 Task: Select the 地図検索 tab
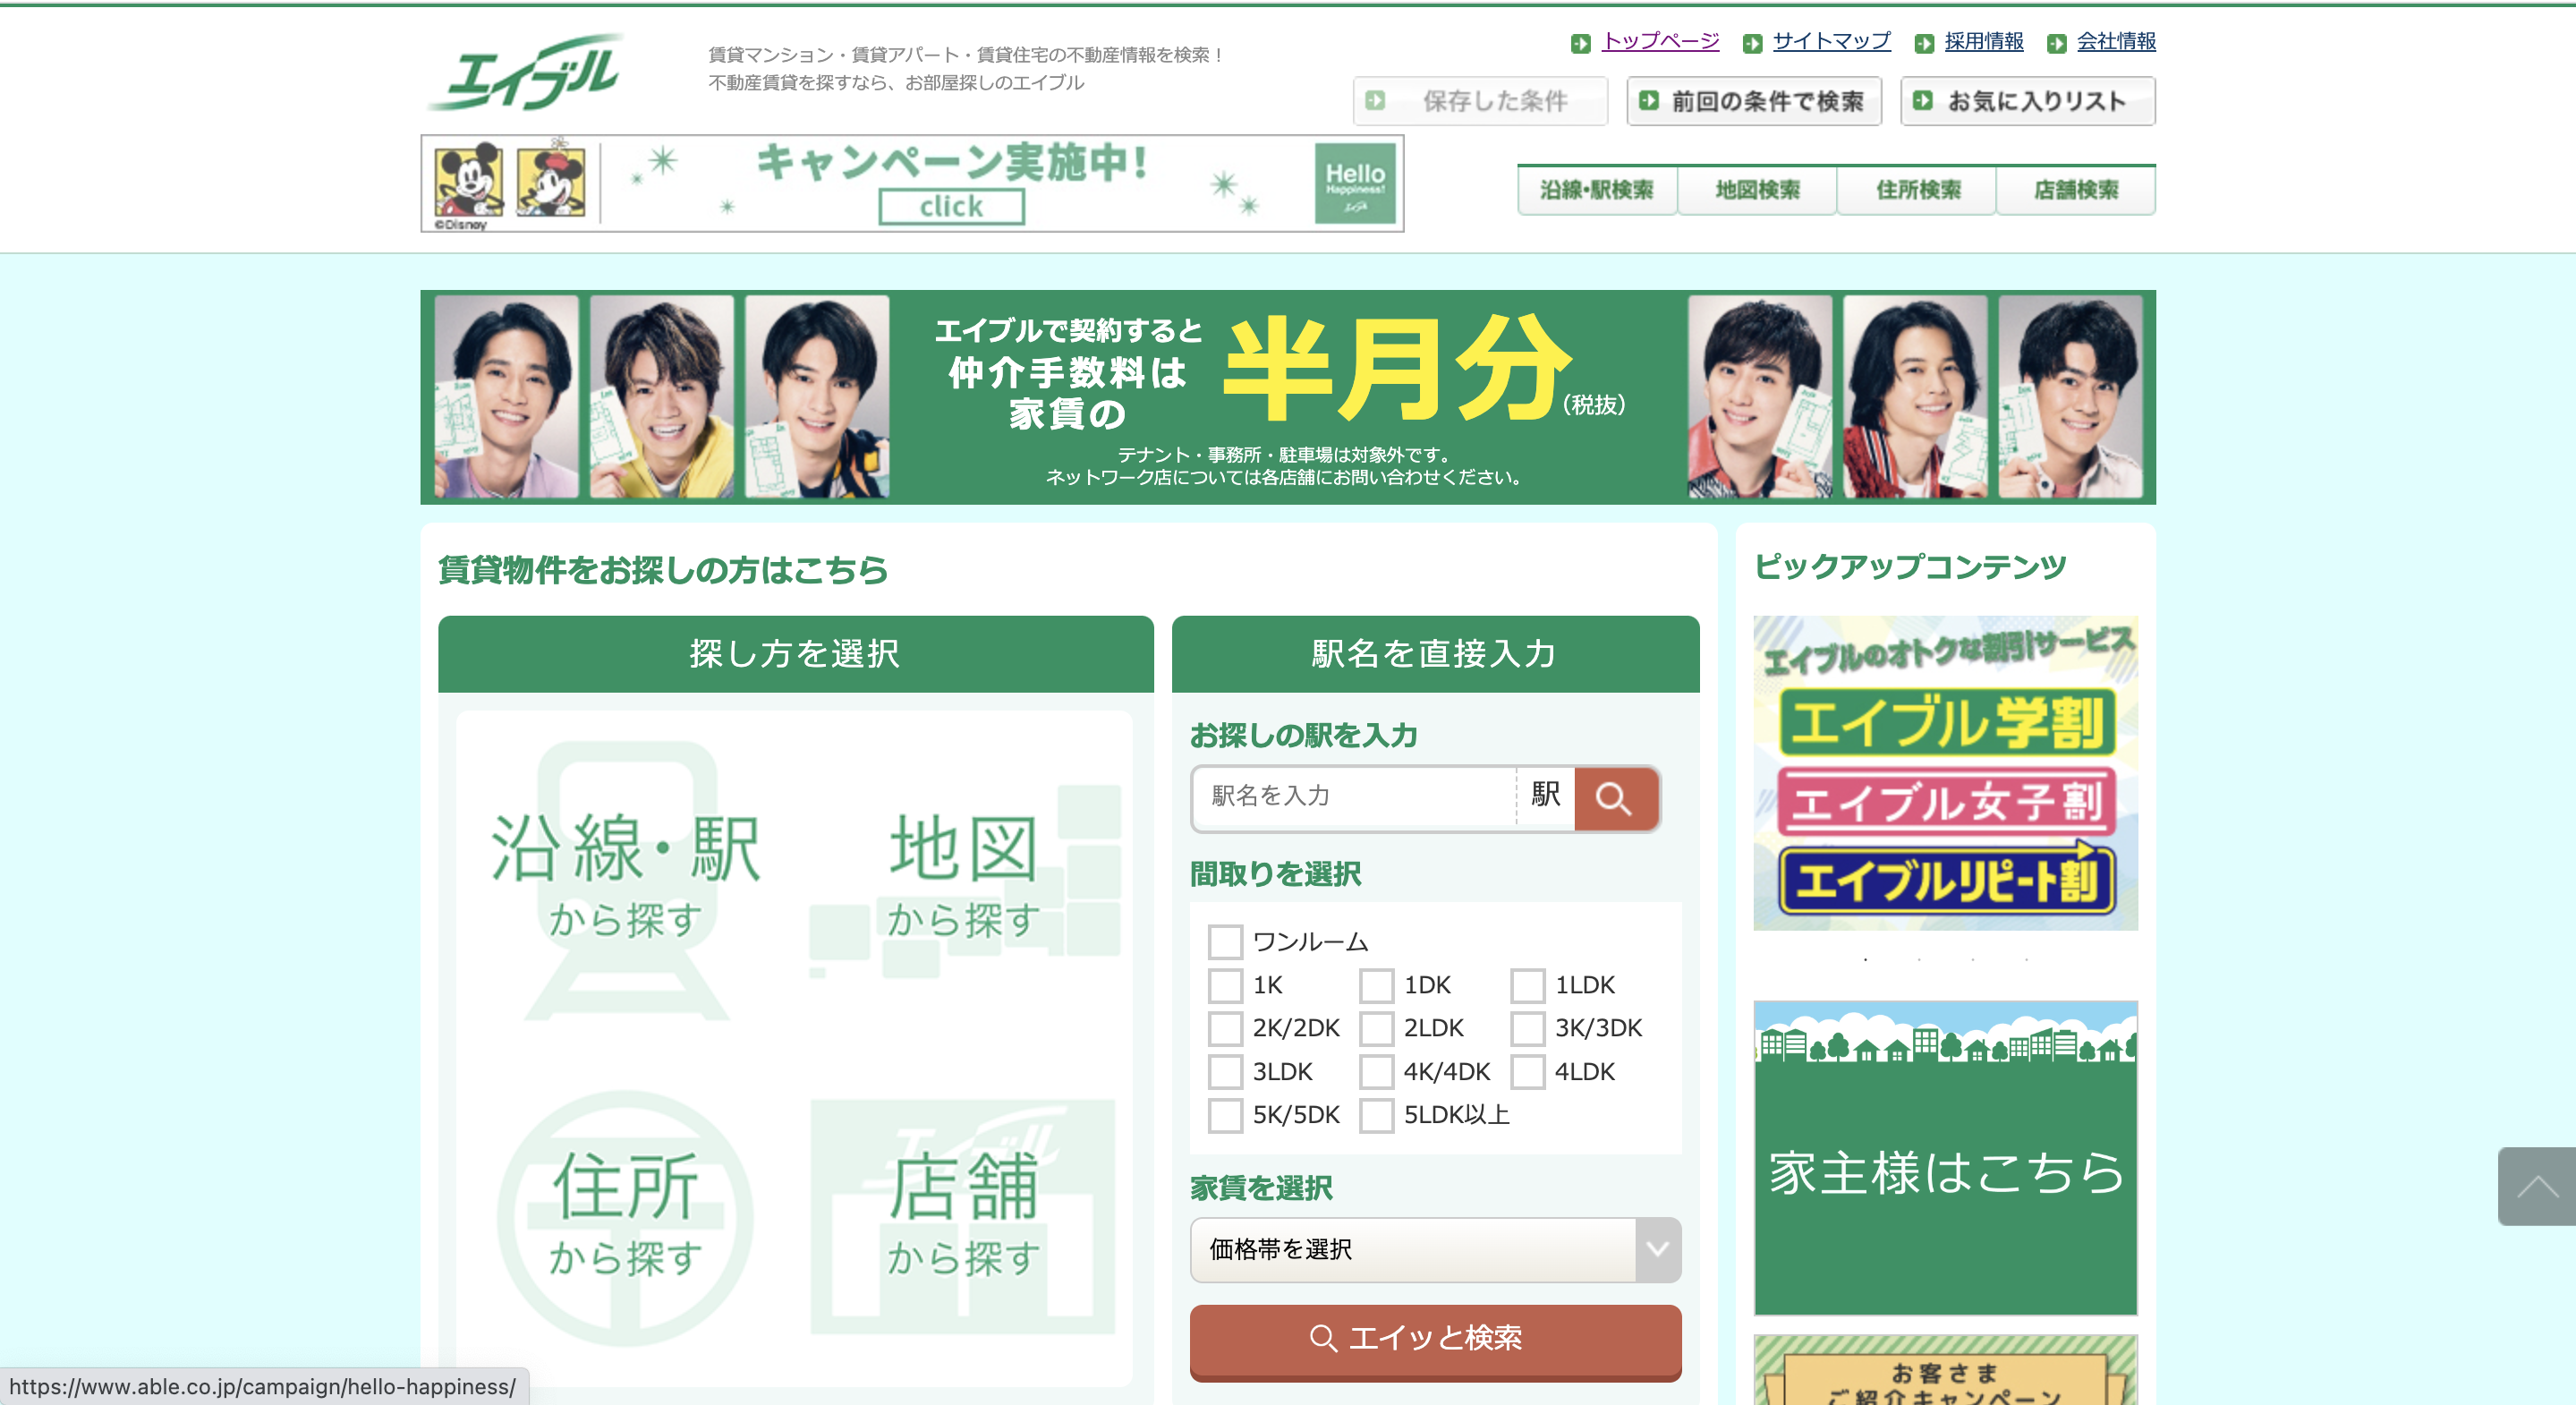pos(1757,190)
